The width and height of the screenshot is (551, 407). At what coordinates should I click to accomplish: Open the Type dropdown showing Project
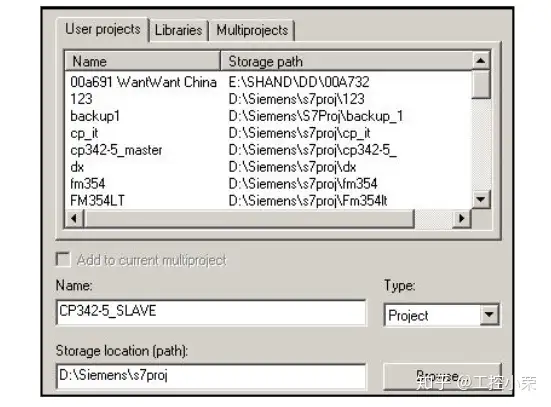coord(489,314)
